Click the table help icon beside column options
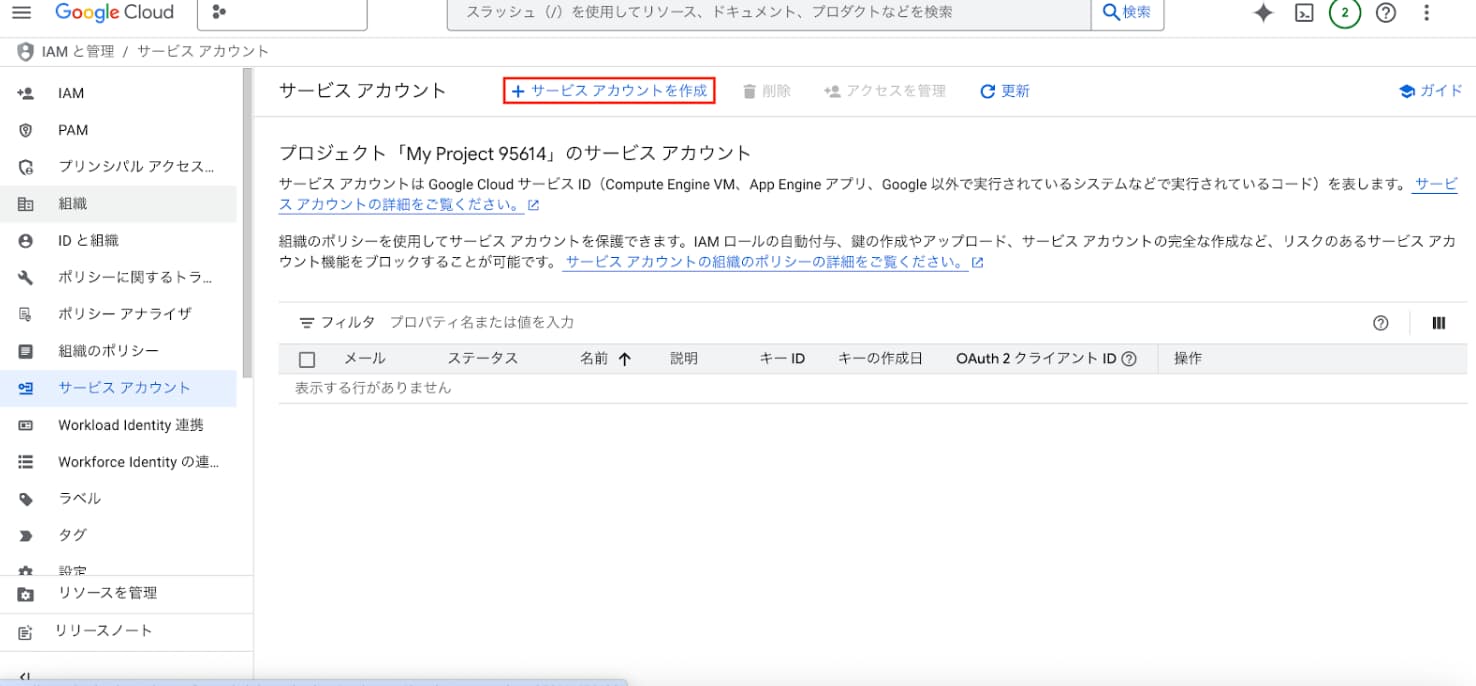Image resolution: width=1476 pixels, height=686 pixels. [x=1381, y=323]
